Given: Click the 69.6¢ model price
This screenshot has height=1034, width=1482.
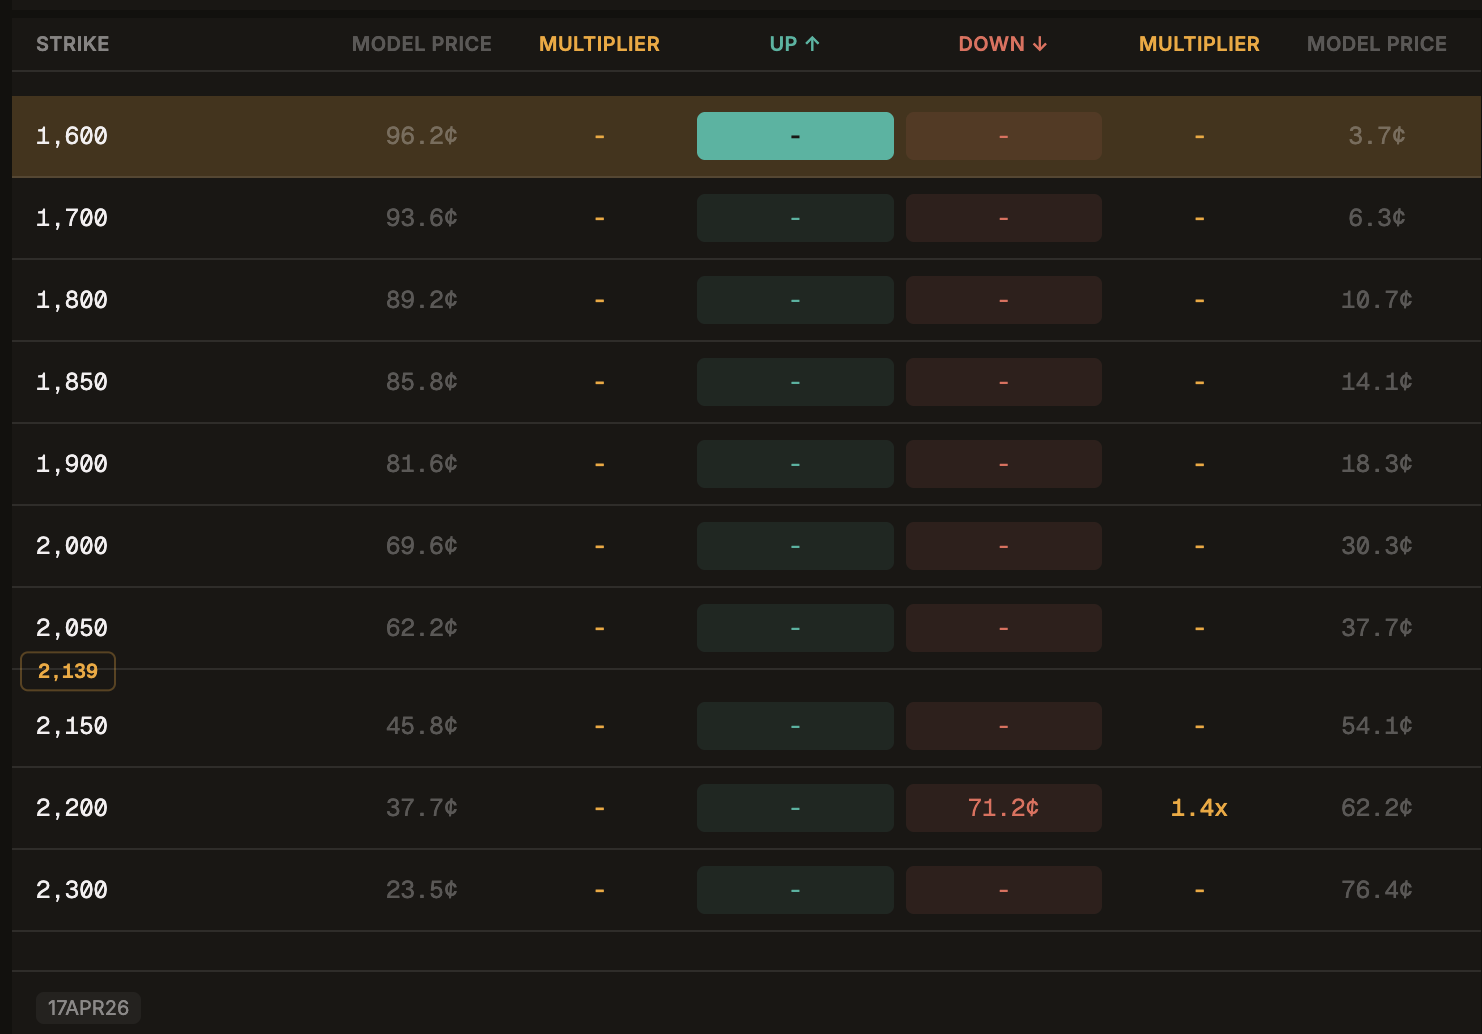Looking at the screenshot, I should pyautogui.click(x=422, y=546).
